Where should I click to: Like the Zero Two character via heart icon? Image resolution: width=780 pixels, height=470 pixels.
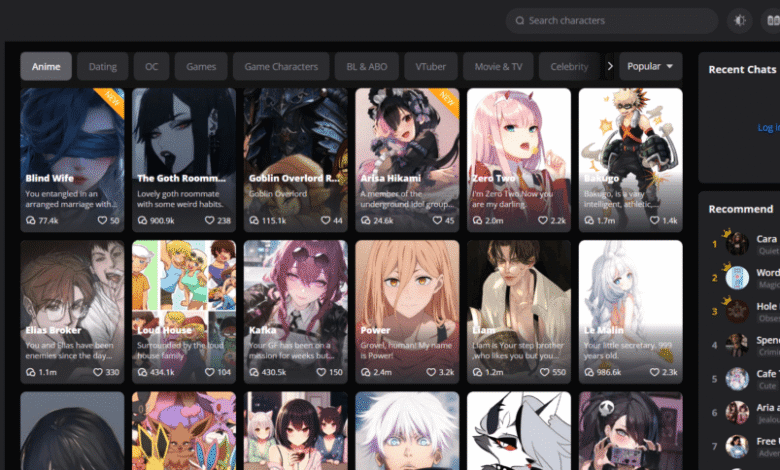pyautogui.click(x=543, y=220)
